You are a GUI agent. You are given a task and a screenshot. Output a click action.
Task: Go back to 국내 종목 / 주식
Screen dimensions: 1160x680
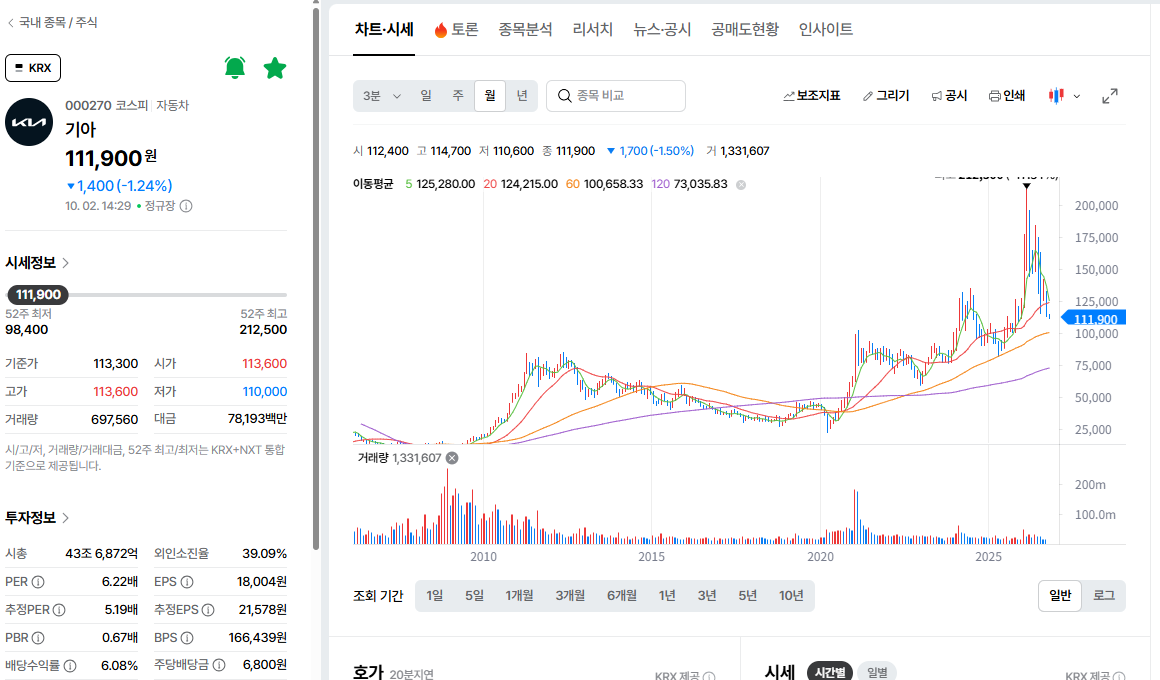tap(53, 22)
